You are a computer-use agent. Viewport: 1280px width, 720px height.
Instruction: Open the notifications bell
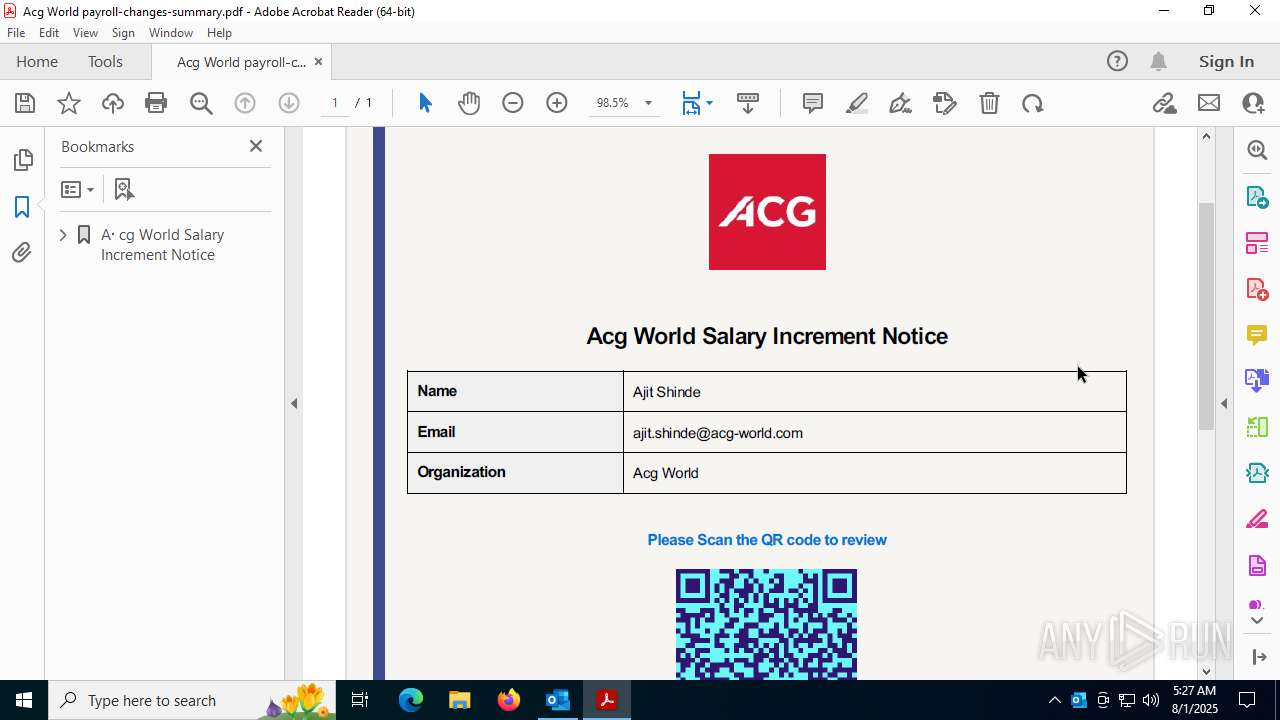pos(1158,61)
